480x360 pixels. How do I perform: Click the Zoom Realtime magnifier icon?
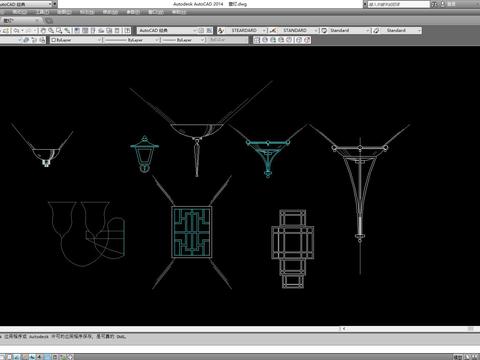(x=51, y=31)
